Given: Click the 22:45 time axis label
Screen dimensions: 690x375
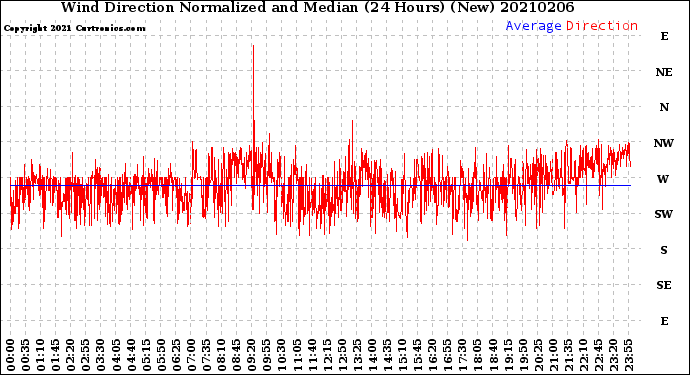Looking at the screenshot, I should (598, 355).
